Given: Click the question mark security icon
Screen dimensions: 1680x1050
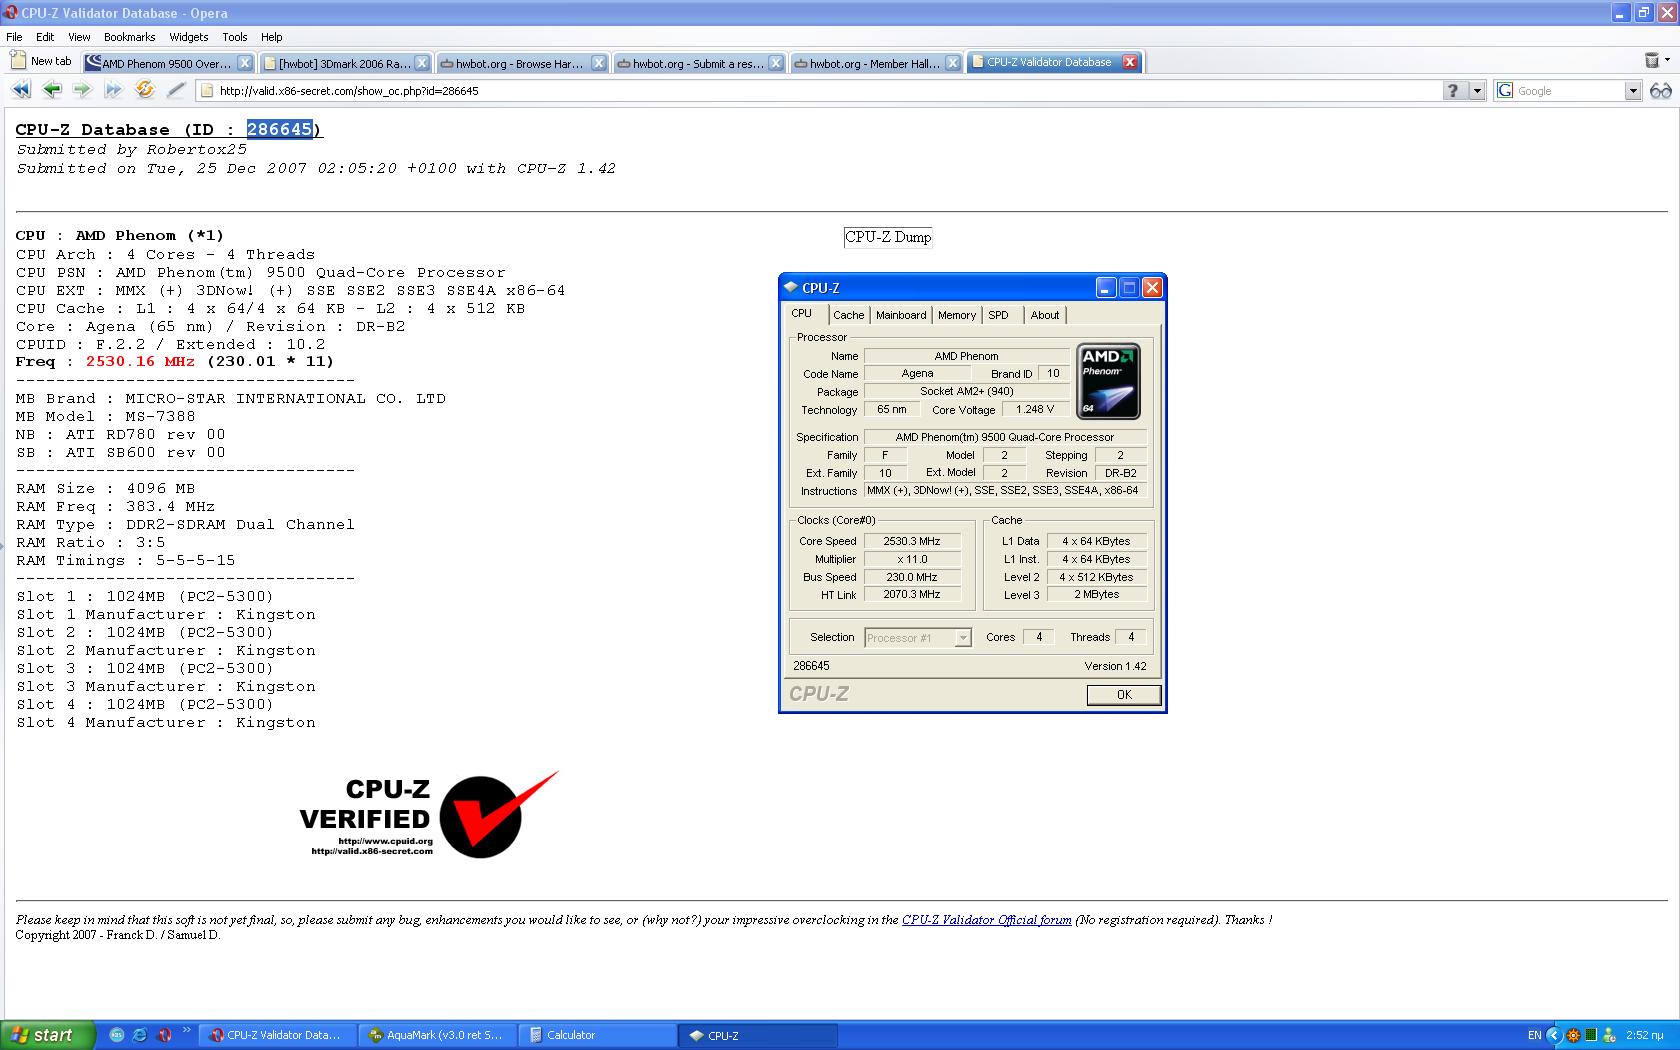Looking at the screenshot, I should click(x=1454, y=91).
